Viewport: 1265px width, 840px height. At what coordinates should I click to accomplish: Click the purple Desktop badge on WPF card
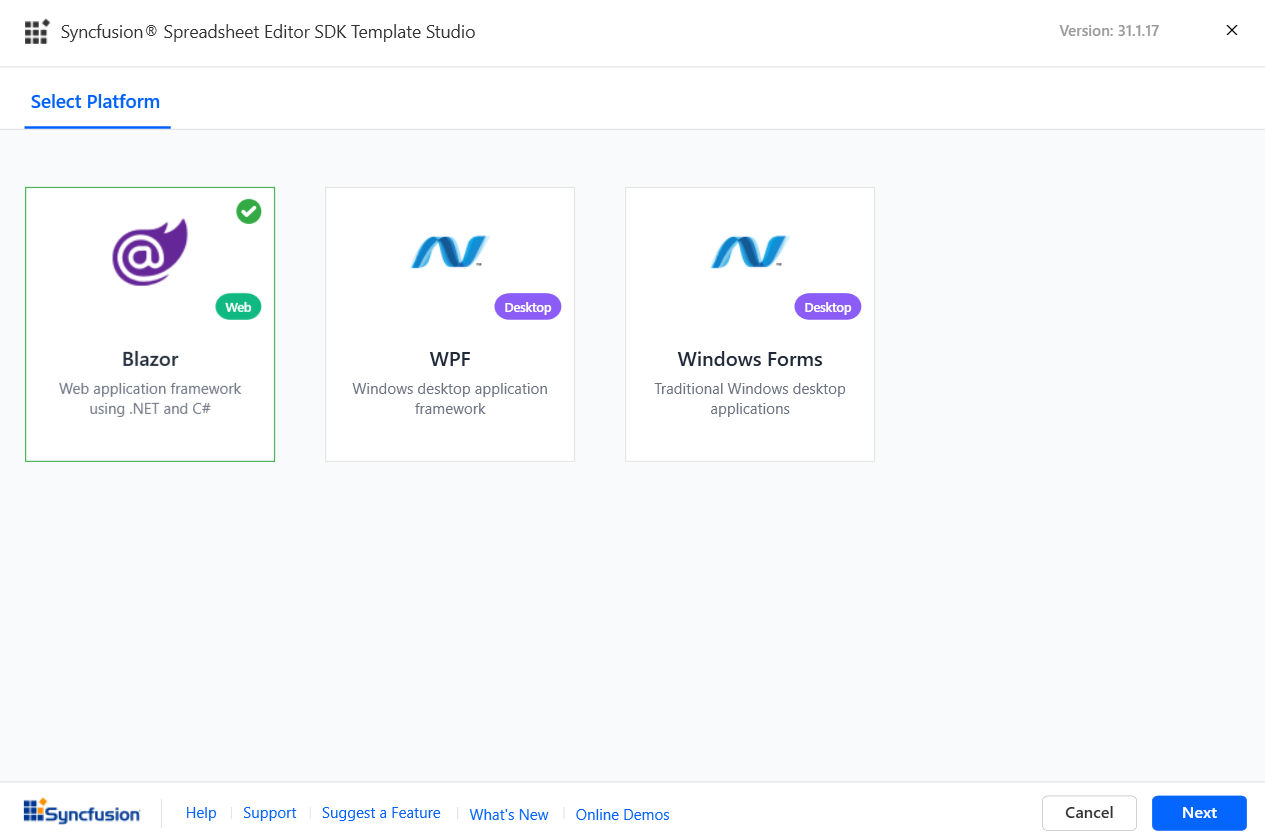(x=527, y=307)
